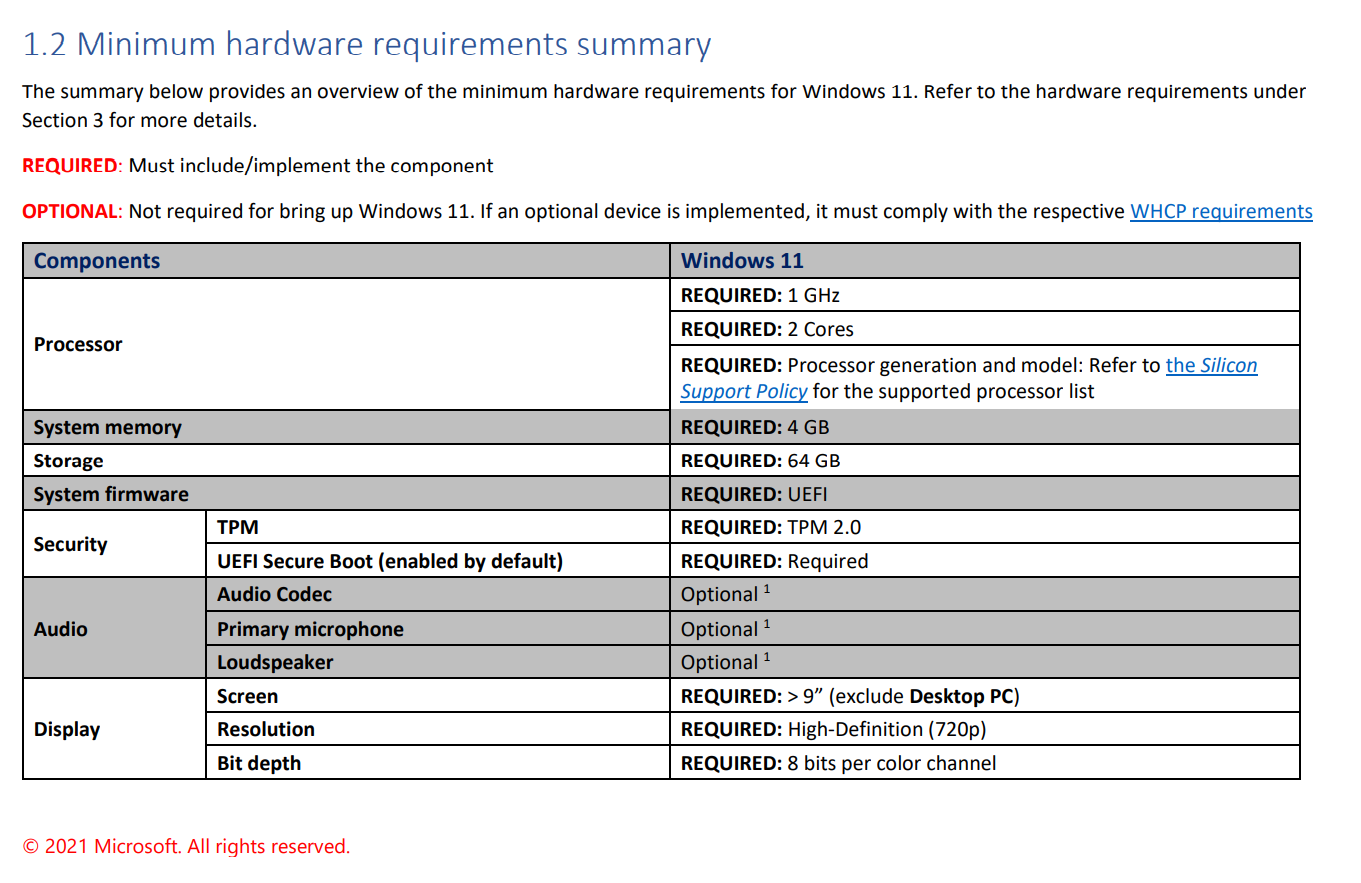Click the Windows 11 column header

(x=740, y=260)
